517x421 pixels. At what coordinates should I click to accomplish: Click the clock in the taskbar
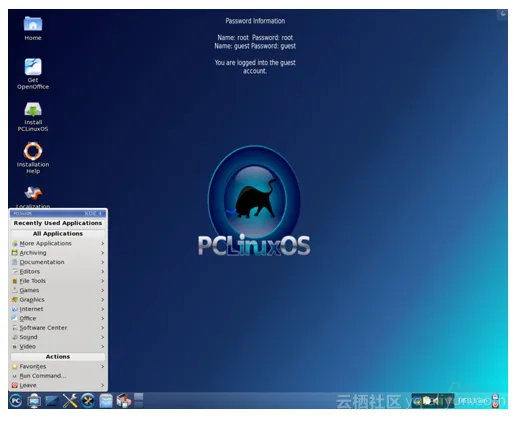pyautogui.click(x=473, y=401)
